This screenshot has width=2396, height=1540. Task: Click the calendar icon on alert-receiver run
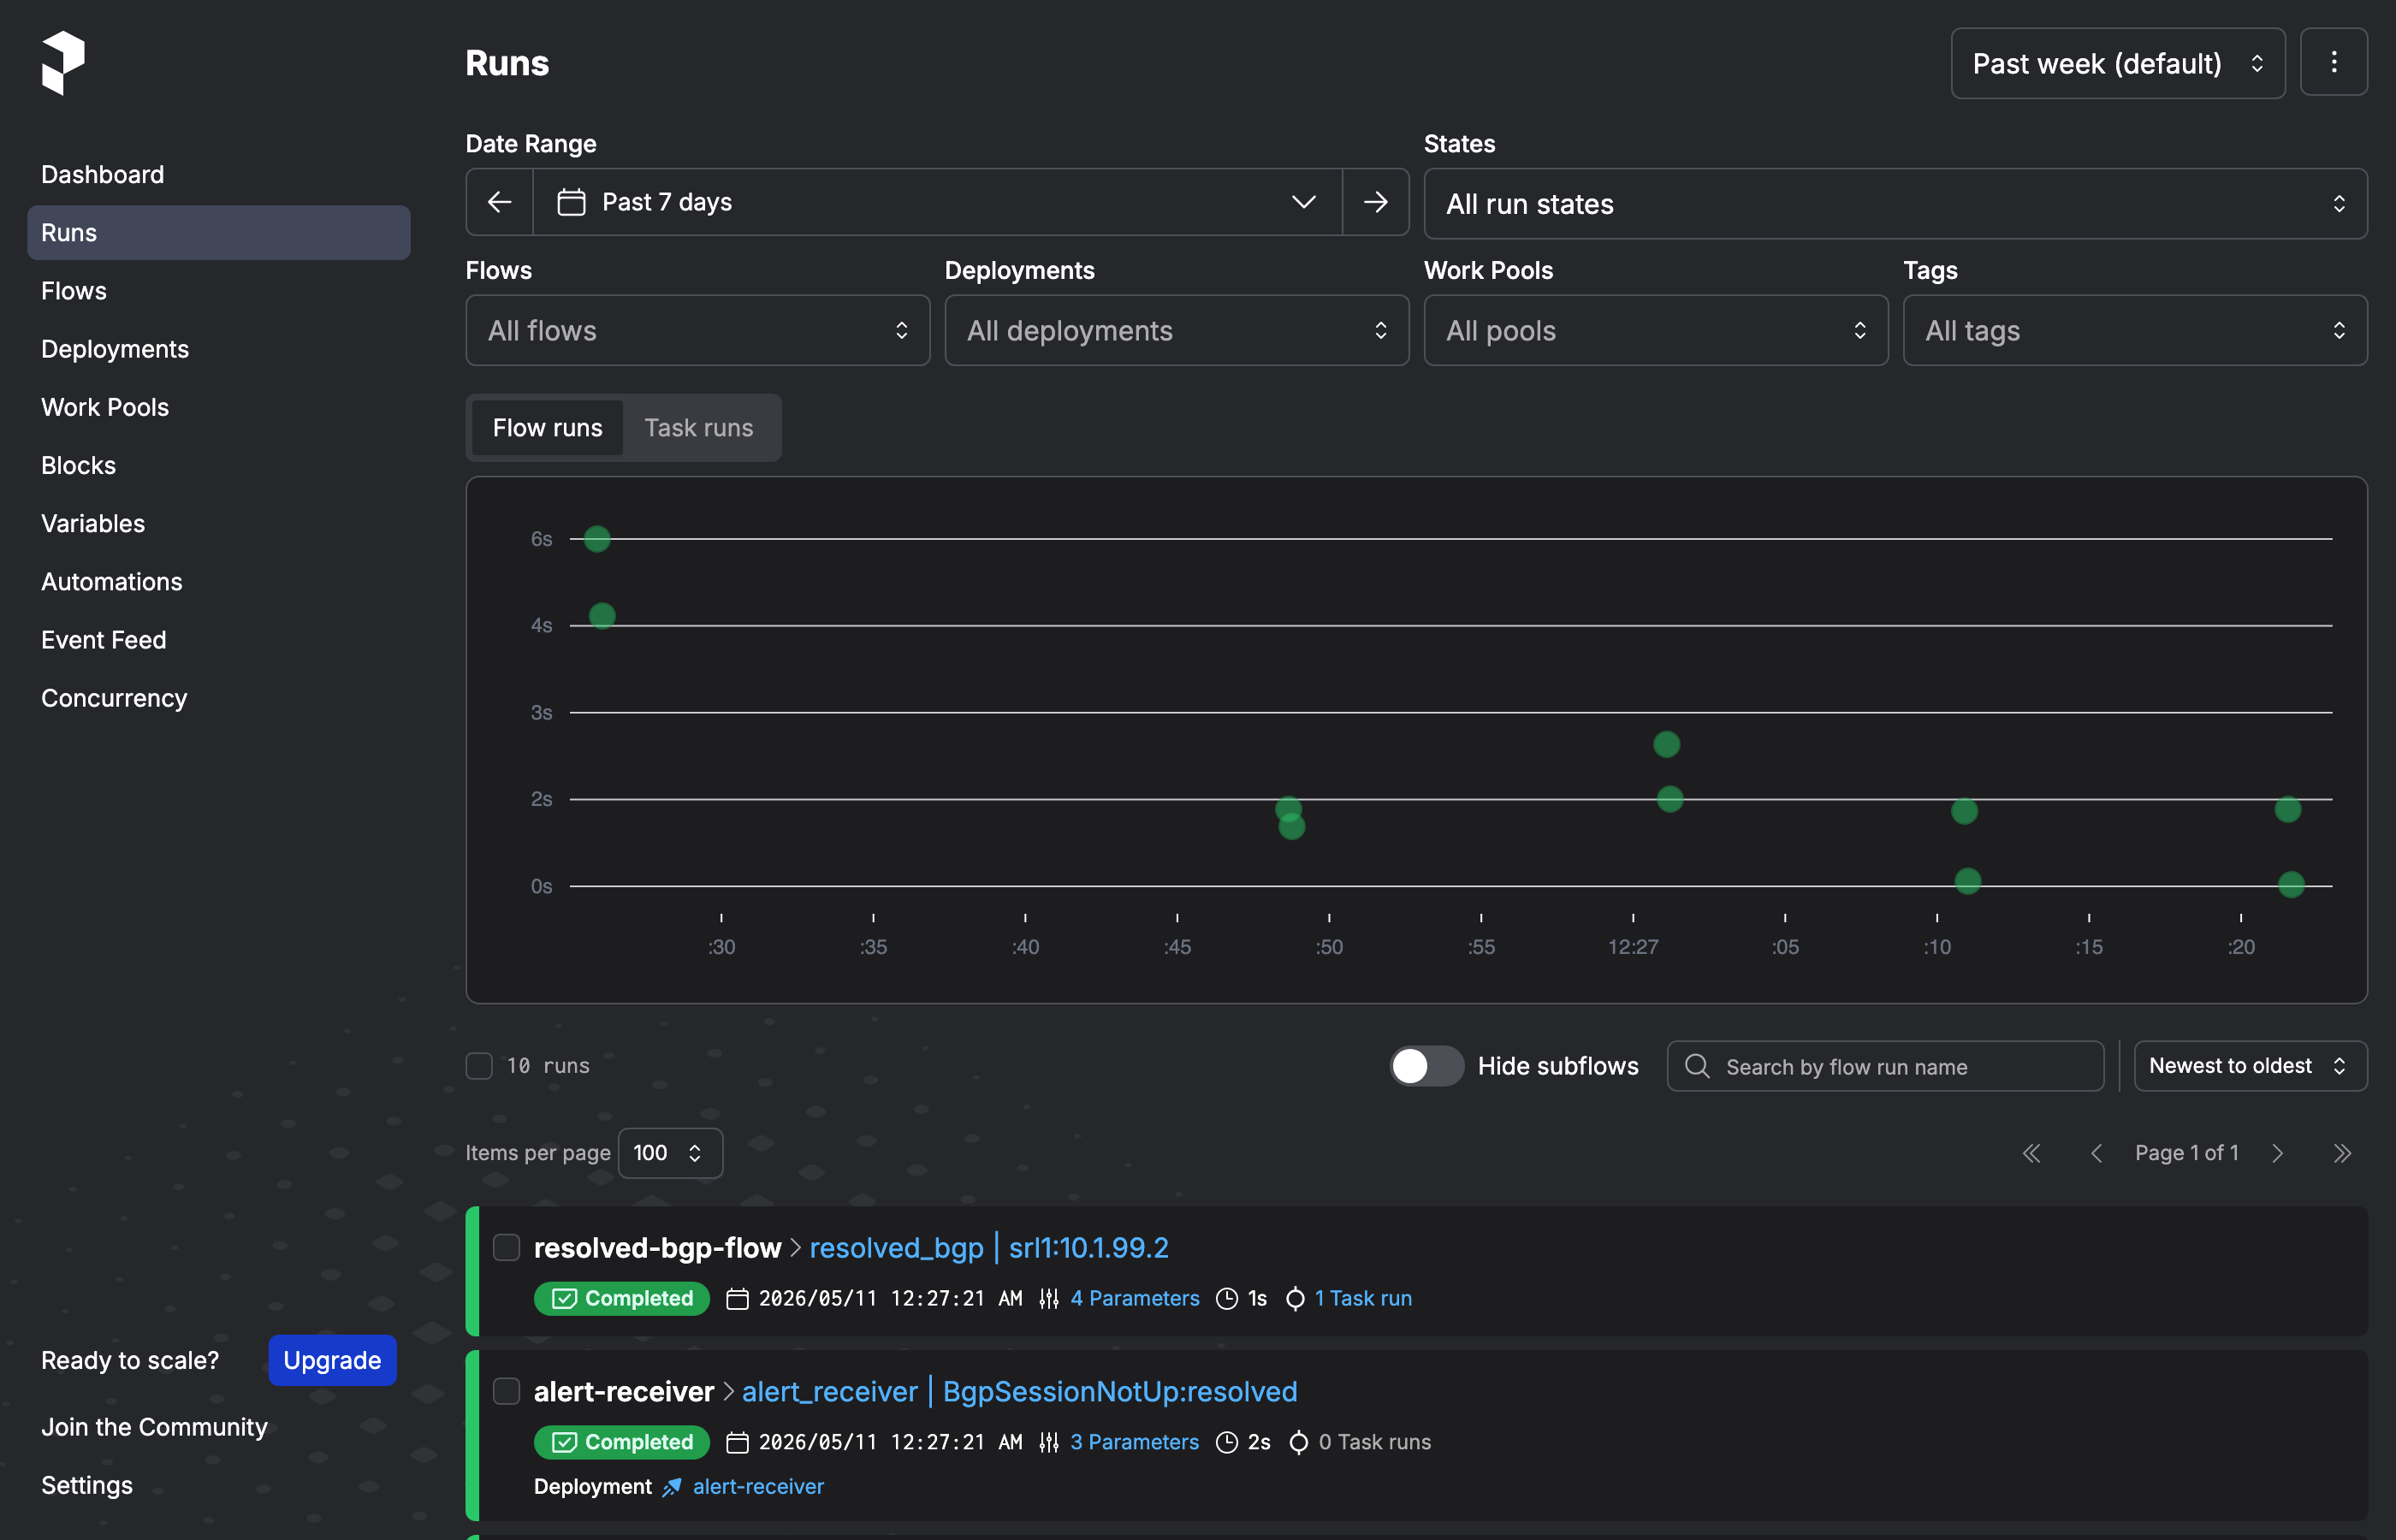(737, 1442)
